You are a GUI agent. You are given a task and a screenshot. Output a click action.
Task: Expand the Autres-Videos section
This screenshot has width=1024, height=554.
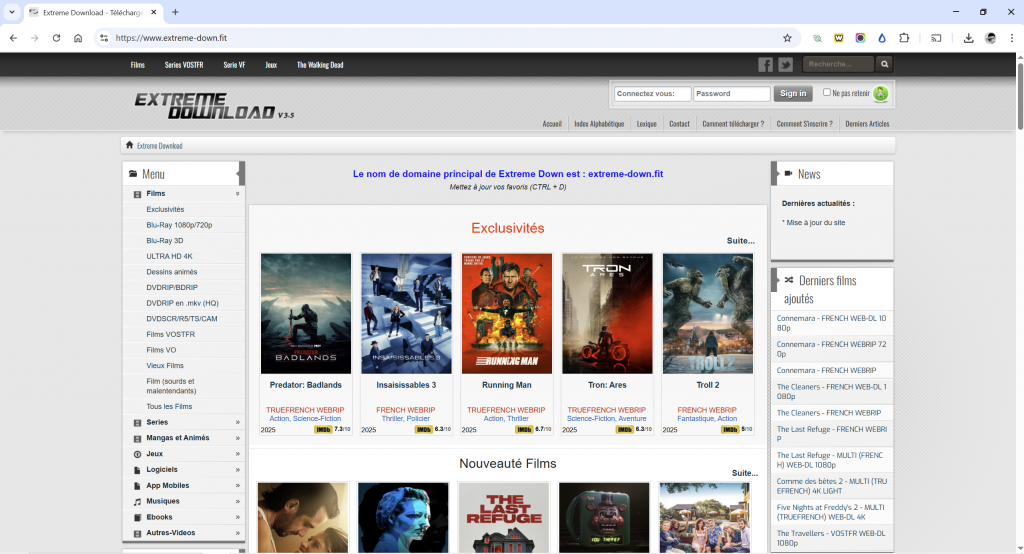tap(238, 533)
